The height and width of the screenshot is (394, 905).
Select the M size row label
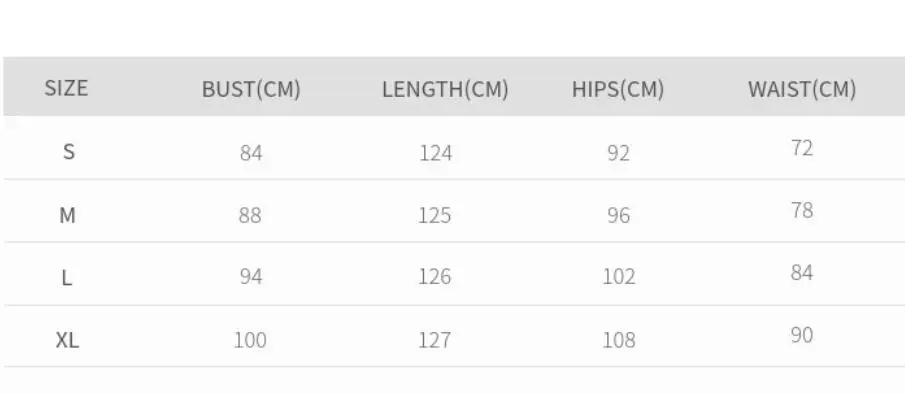(x=68, y=215)
